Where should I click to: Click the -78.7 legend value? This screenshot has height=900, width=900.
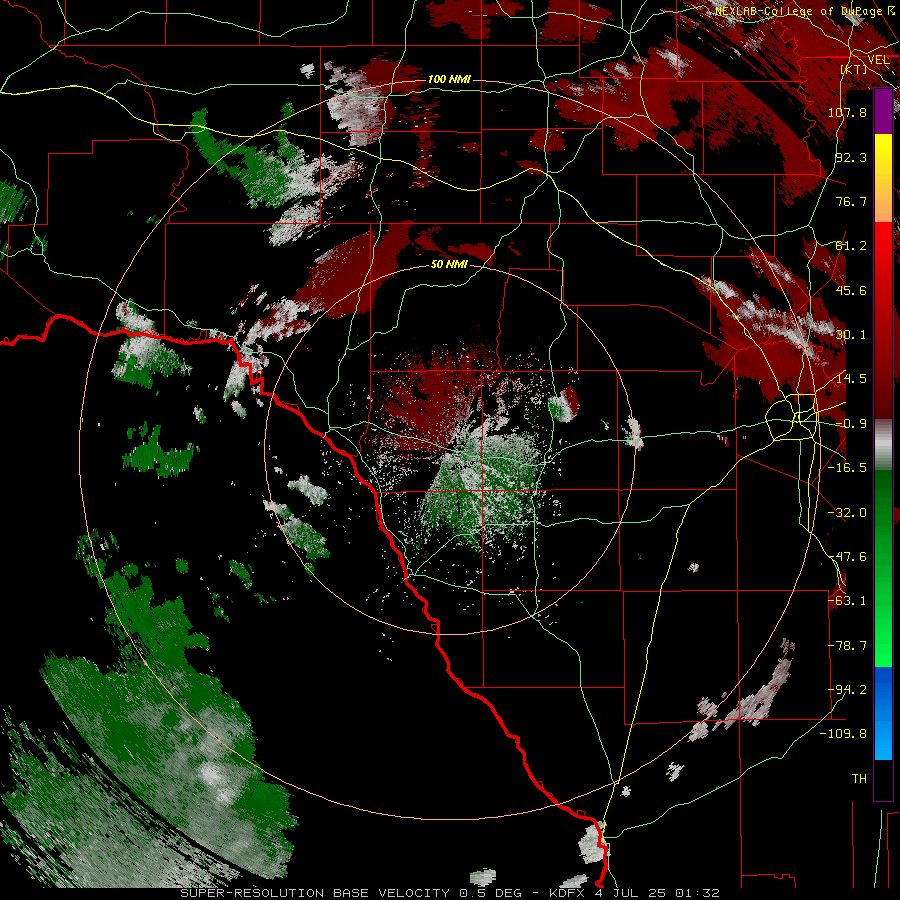847,646
